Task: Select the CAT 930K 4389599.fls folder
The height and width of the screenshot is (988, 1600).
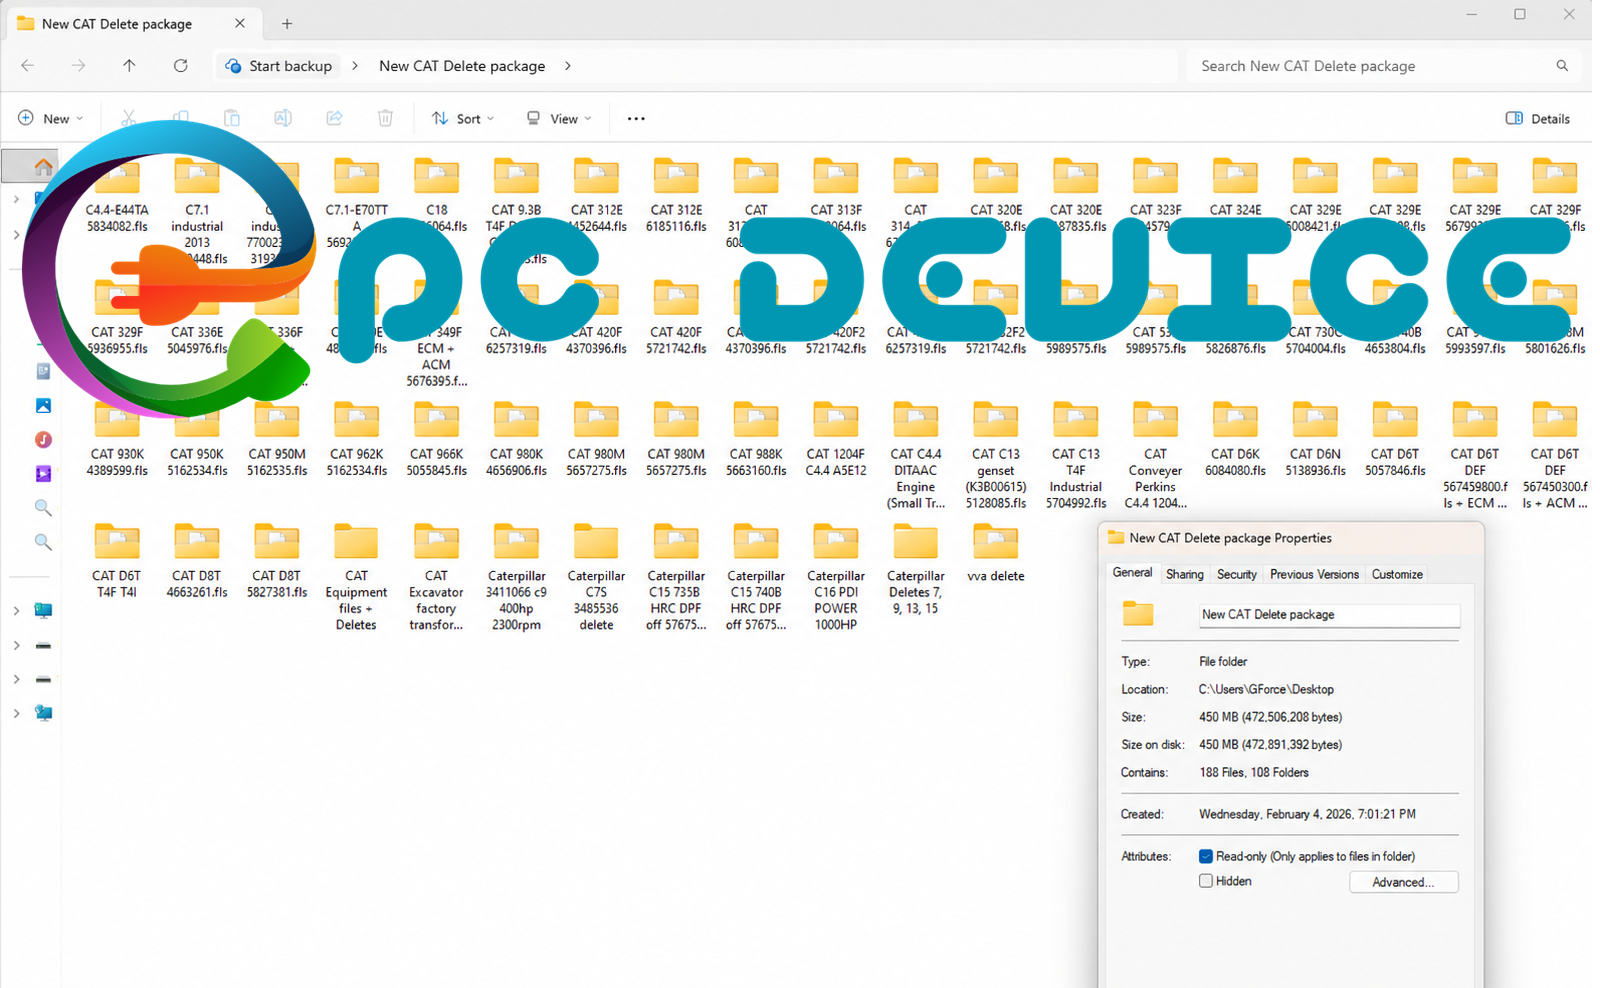Action: coord(117,439)
